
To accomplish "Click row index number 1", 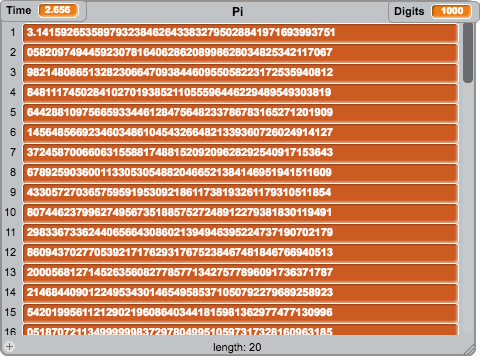I will (13, 32).
